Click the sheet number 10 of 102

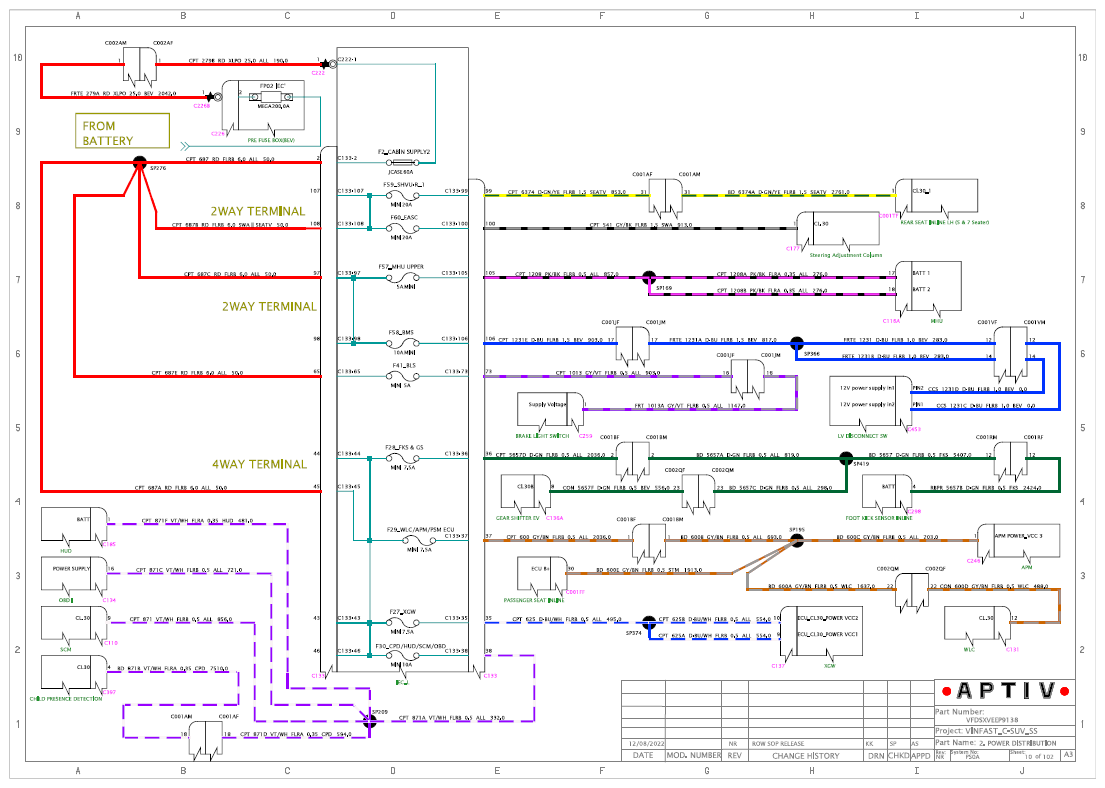1039,757
